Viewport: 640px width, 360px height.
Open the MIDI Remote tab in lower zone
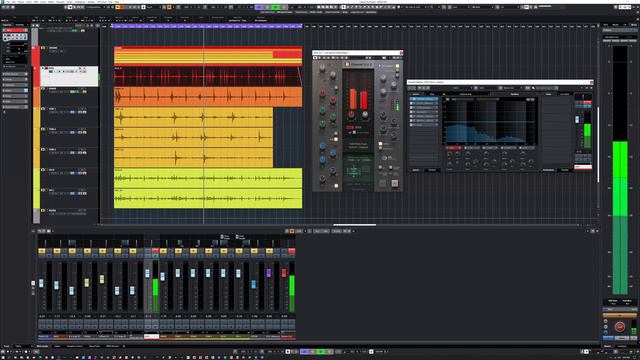tap(112, 346)
